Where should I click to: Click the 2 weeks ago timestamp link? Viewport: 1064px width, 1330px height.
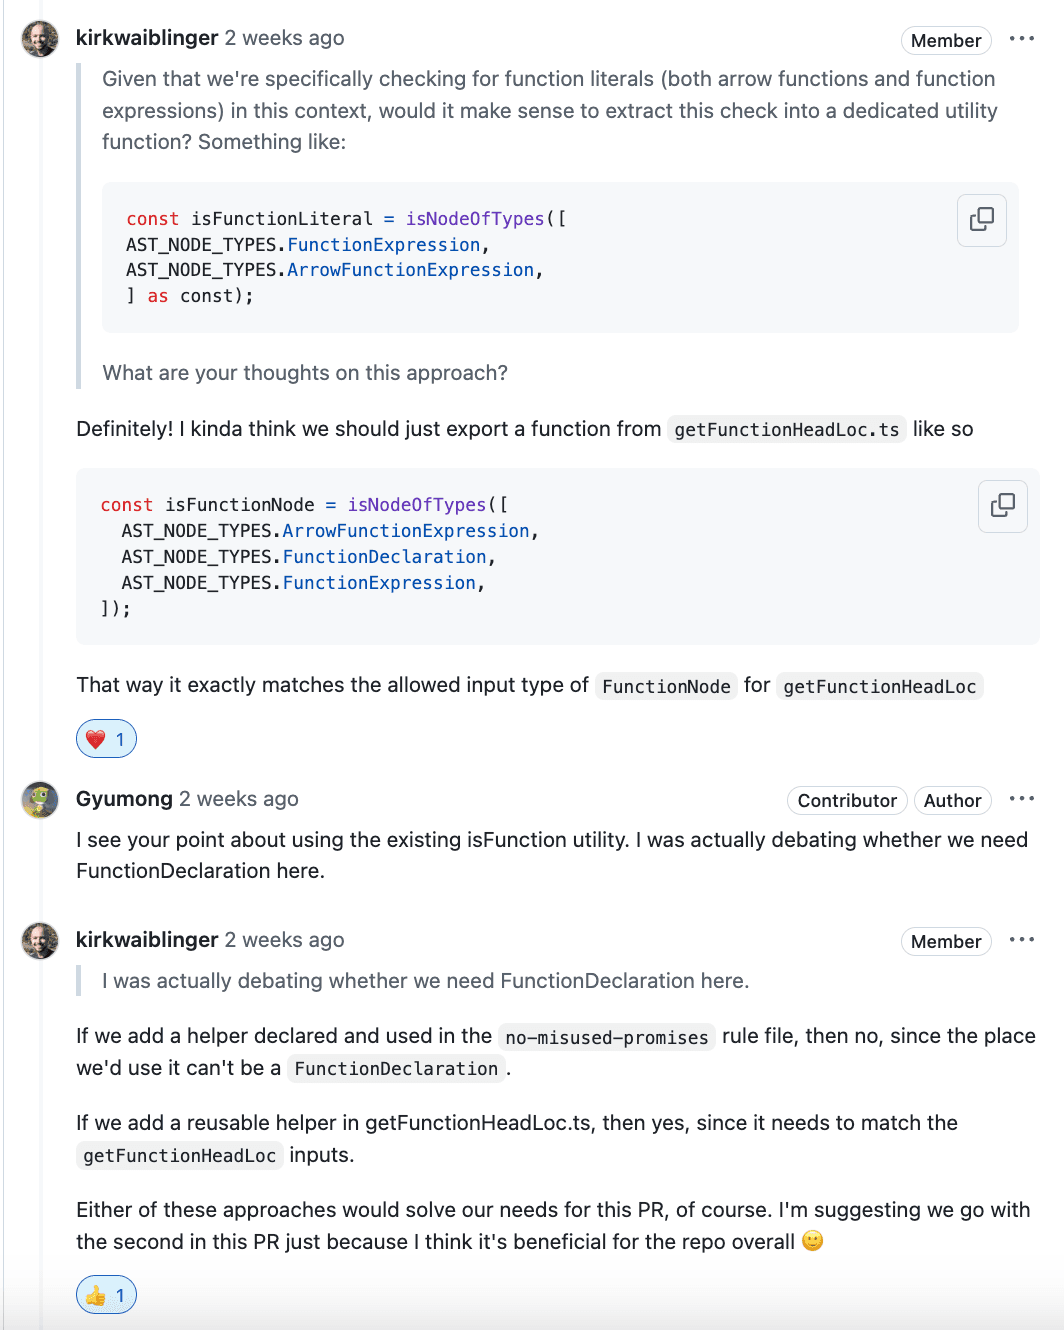(284, 37)
